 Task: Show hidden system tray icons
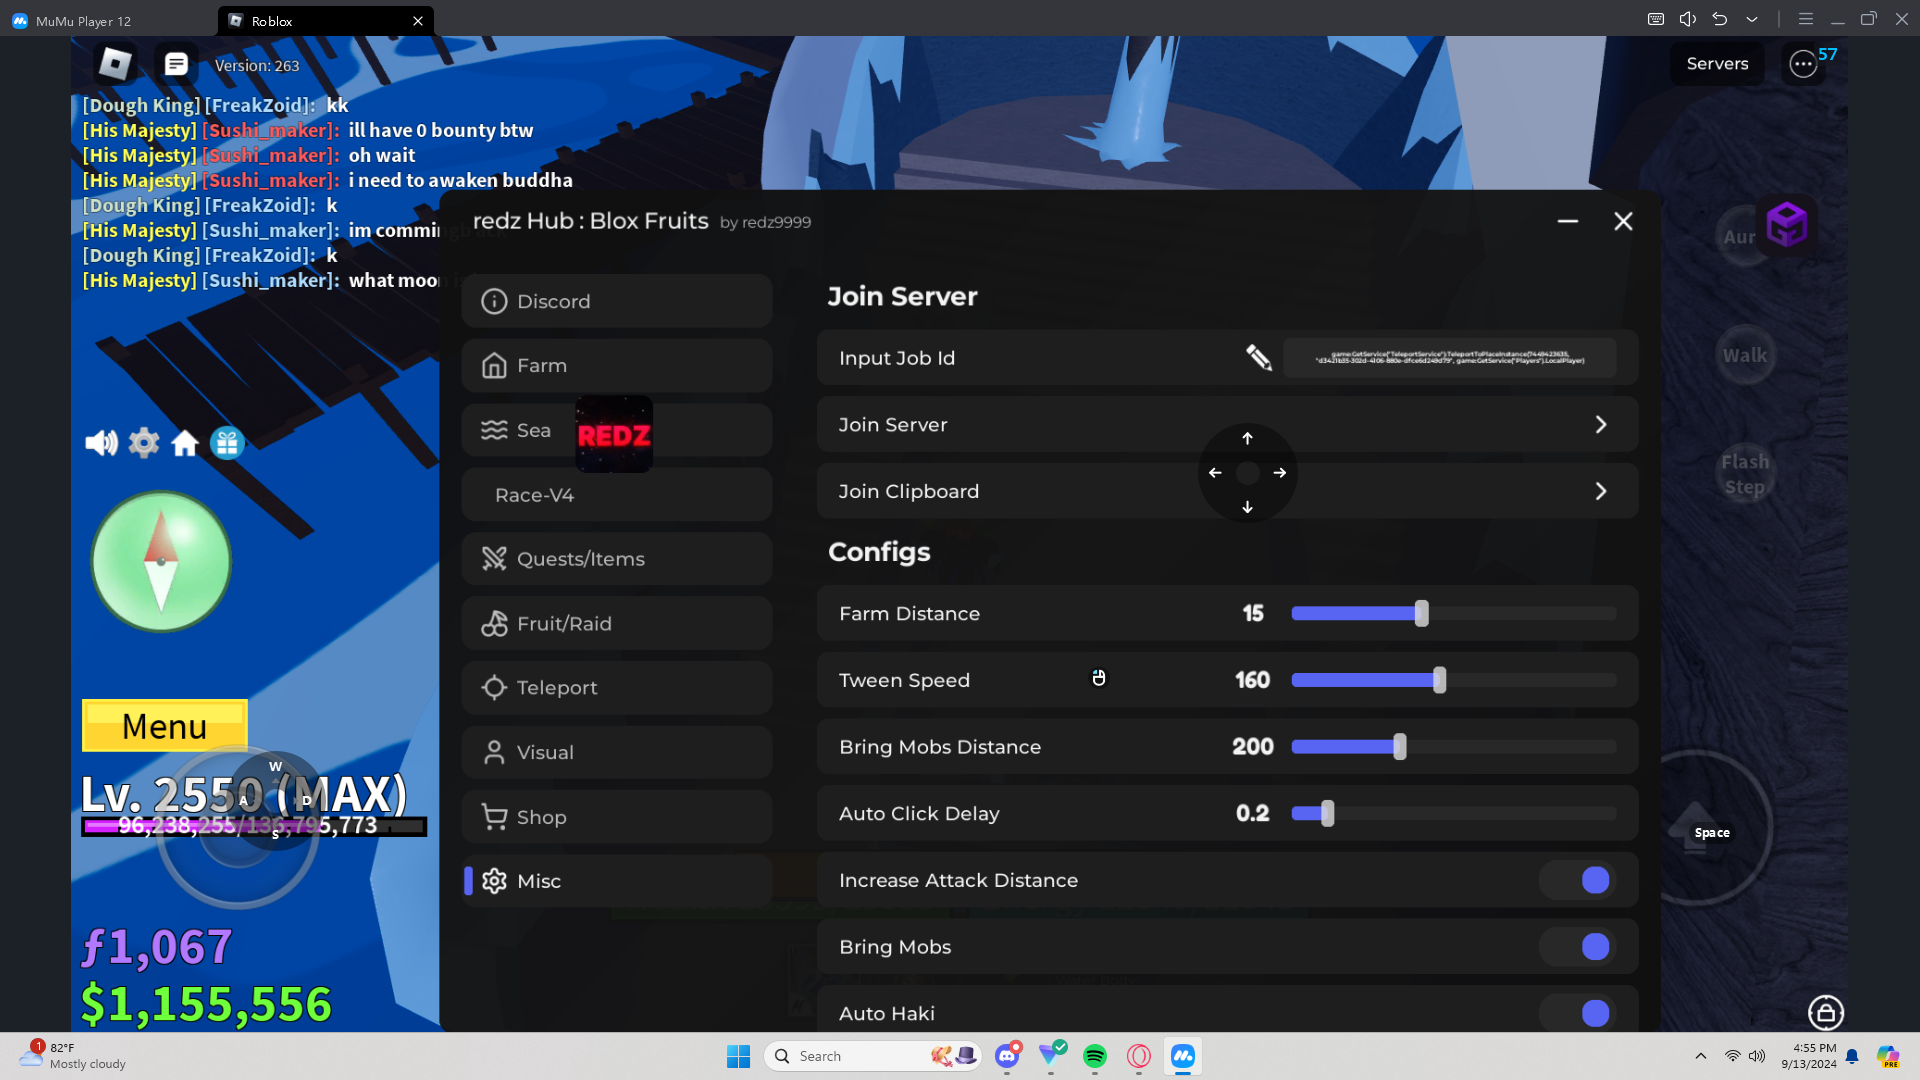tap(1700, 1056)
